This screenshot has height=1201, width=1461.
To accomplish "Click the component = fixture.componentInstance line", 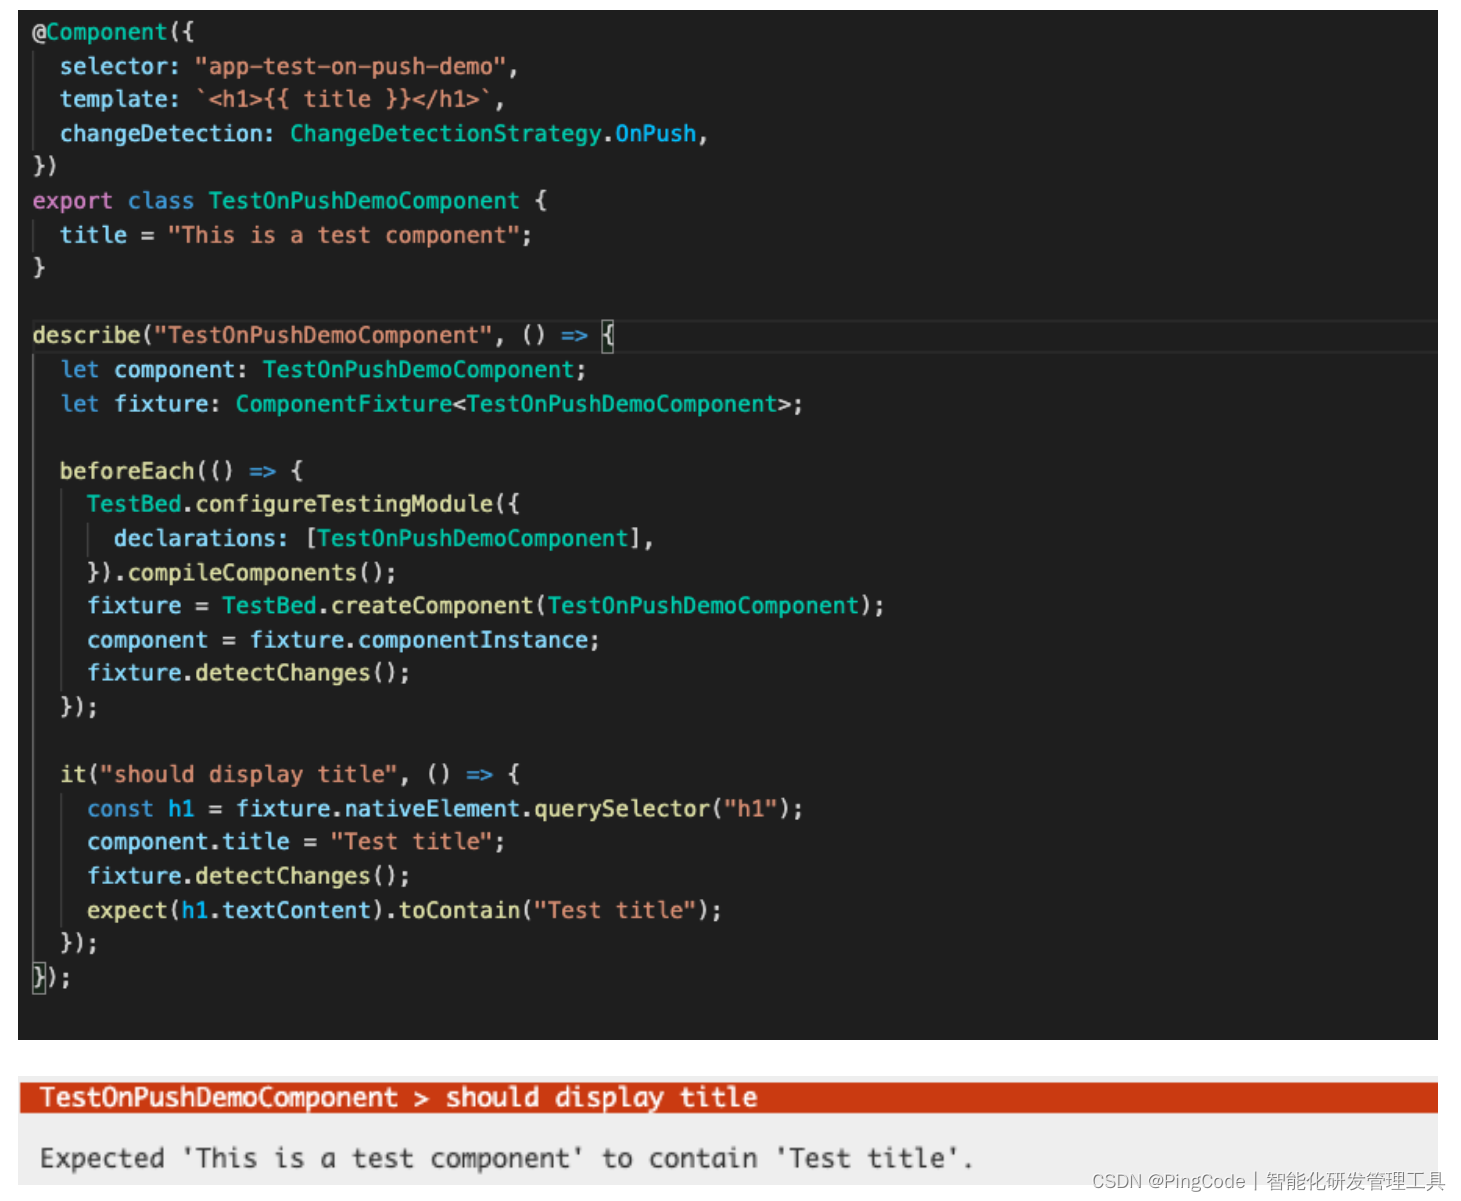I will coord(343,640).
